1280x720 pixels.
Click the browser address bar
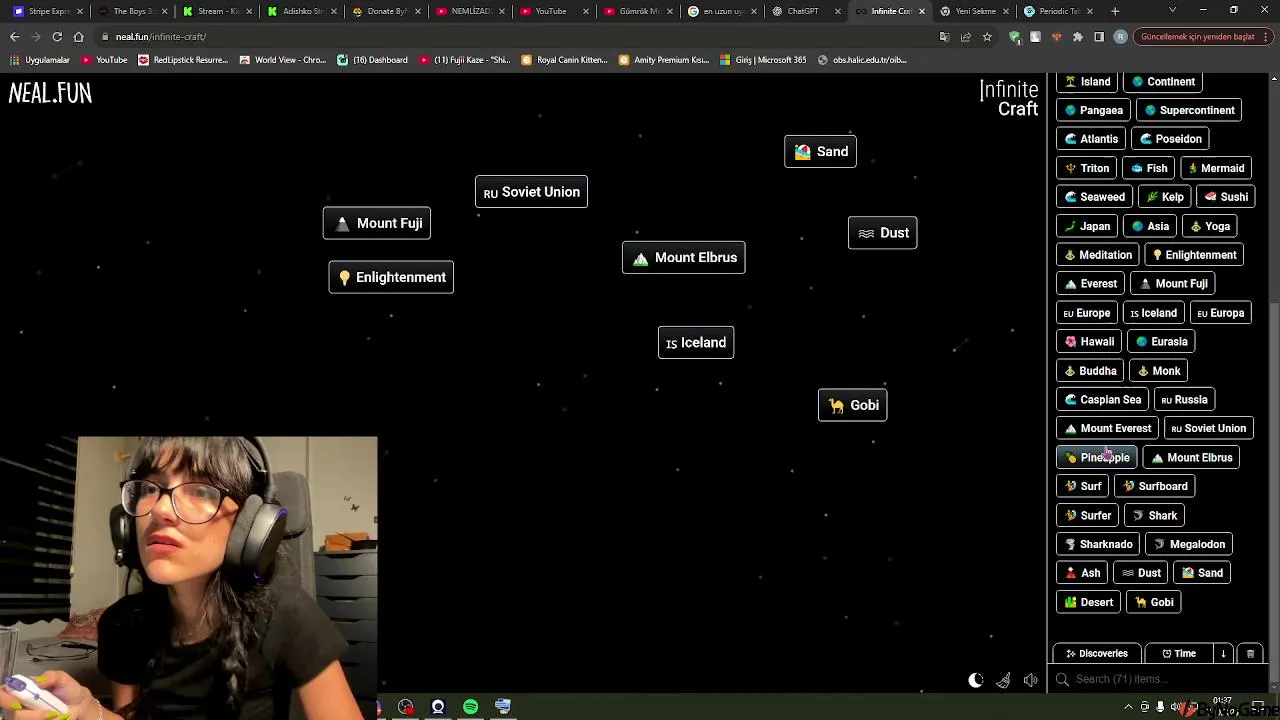pos(520,37)
